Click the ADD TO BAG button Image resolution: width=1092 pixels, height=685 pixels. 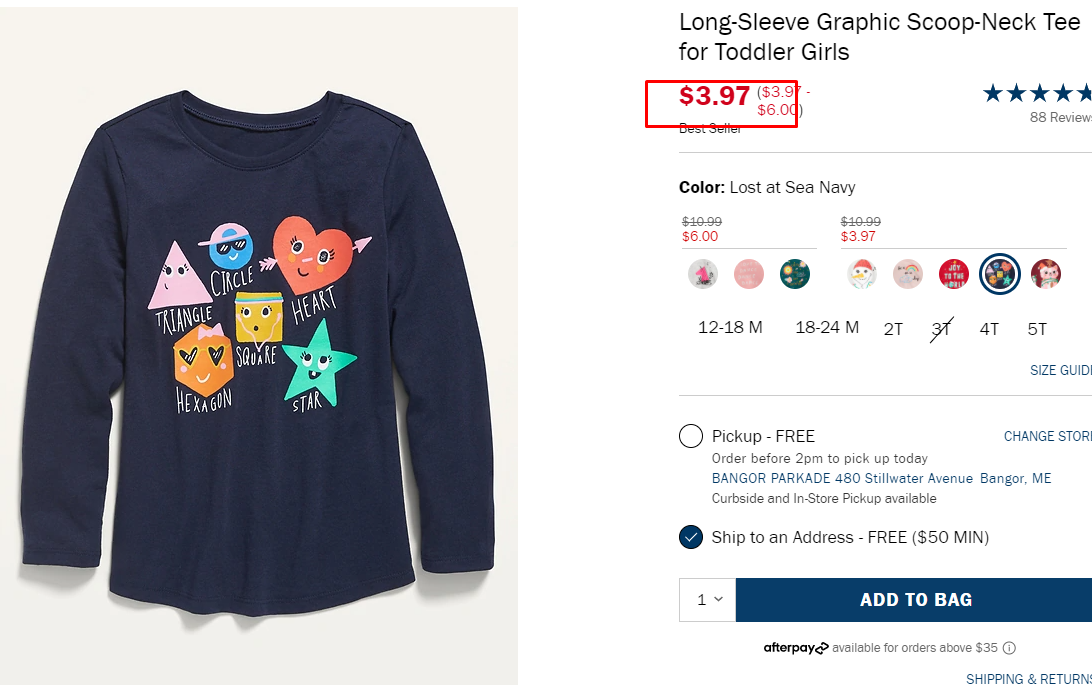pos(914,600)
